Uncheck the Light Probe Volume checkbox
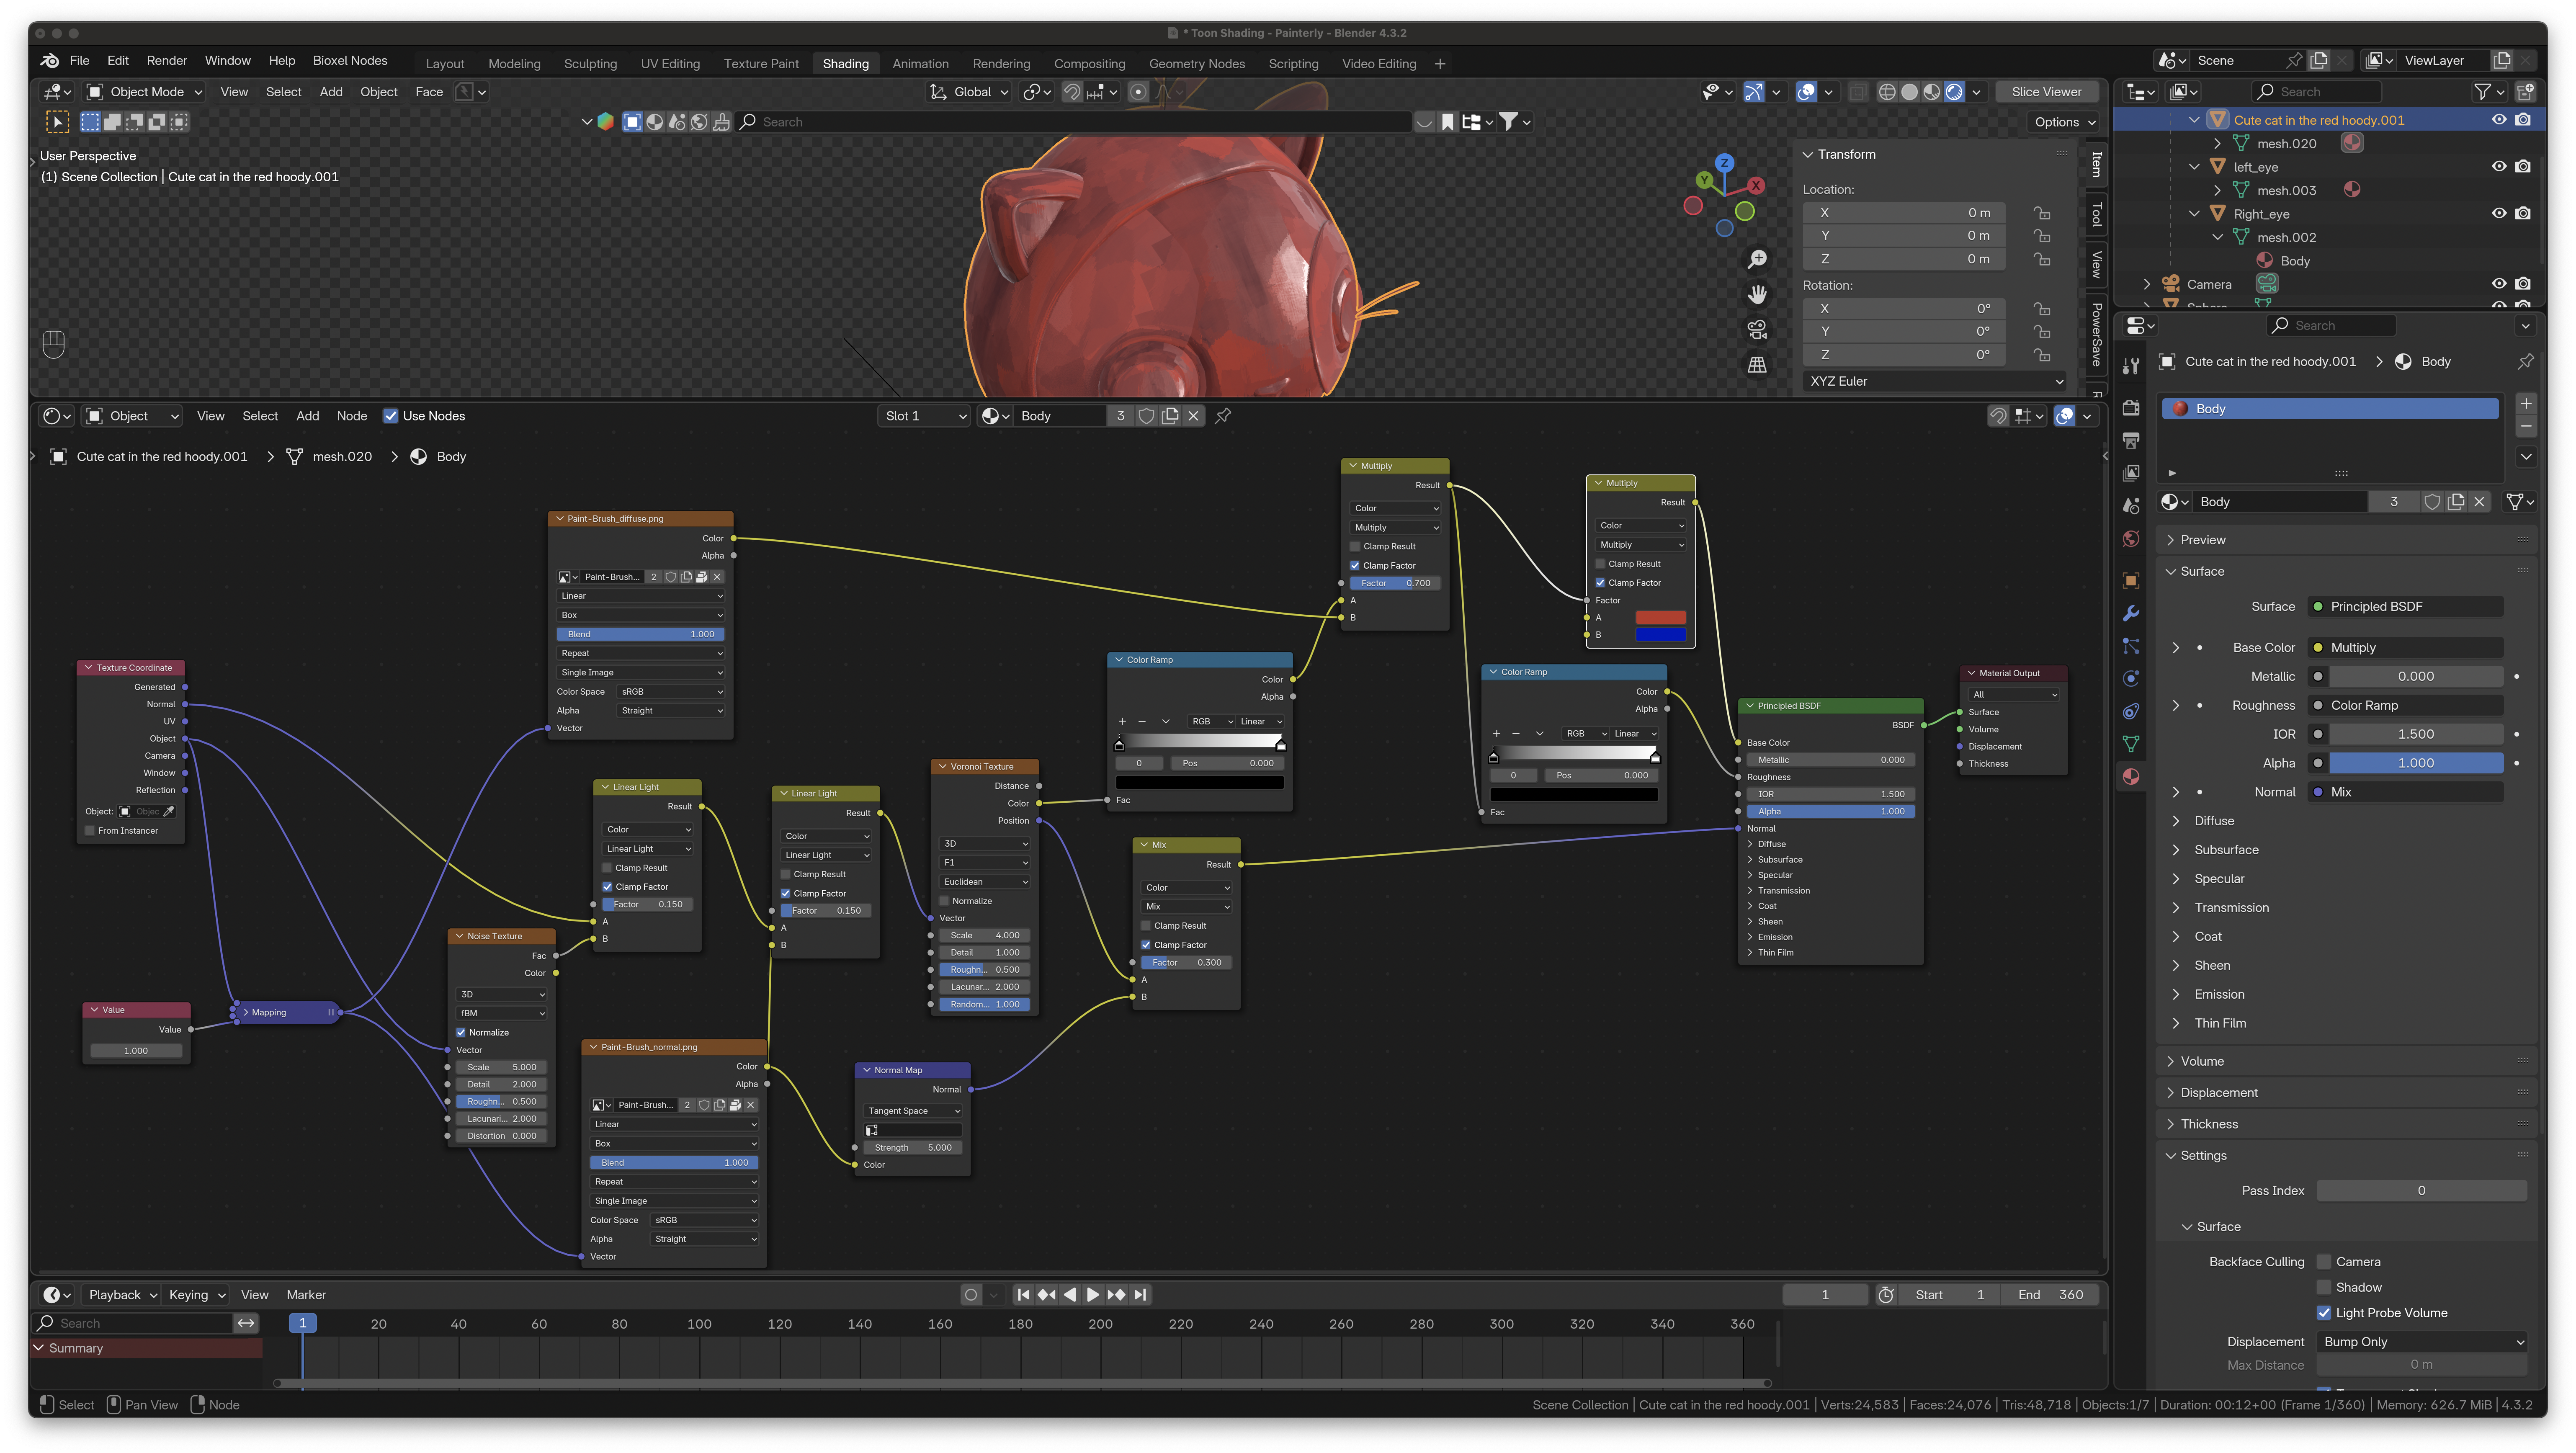The width and height of the screenshot is (2576, 1453). pyautogui.click(x=2324, y=1313)
